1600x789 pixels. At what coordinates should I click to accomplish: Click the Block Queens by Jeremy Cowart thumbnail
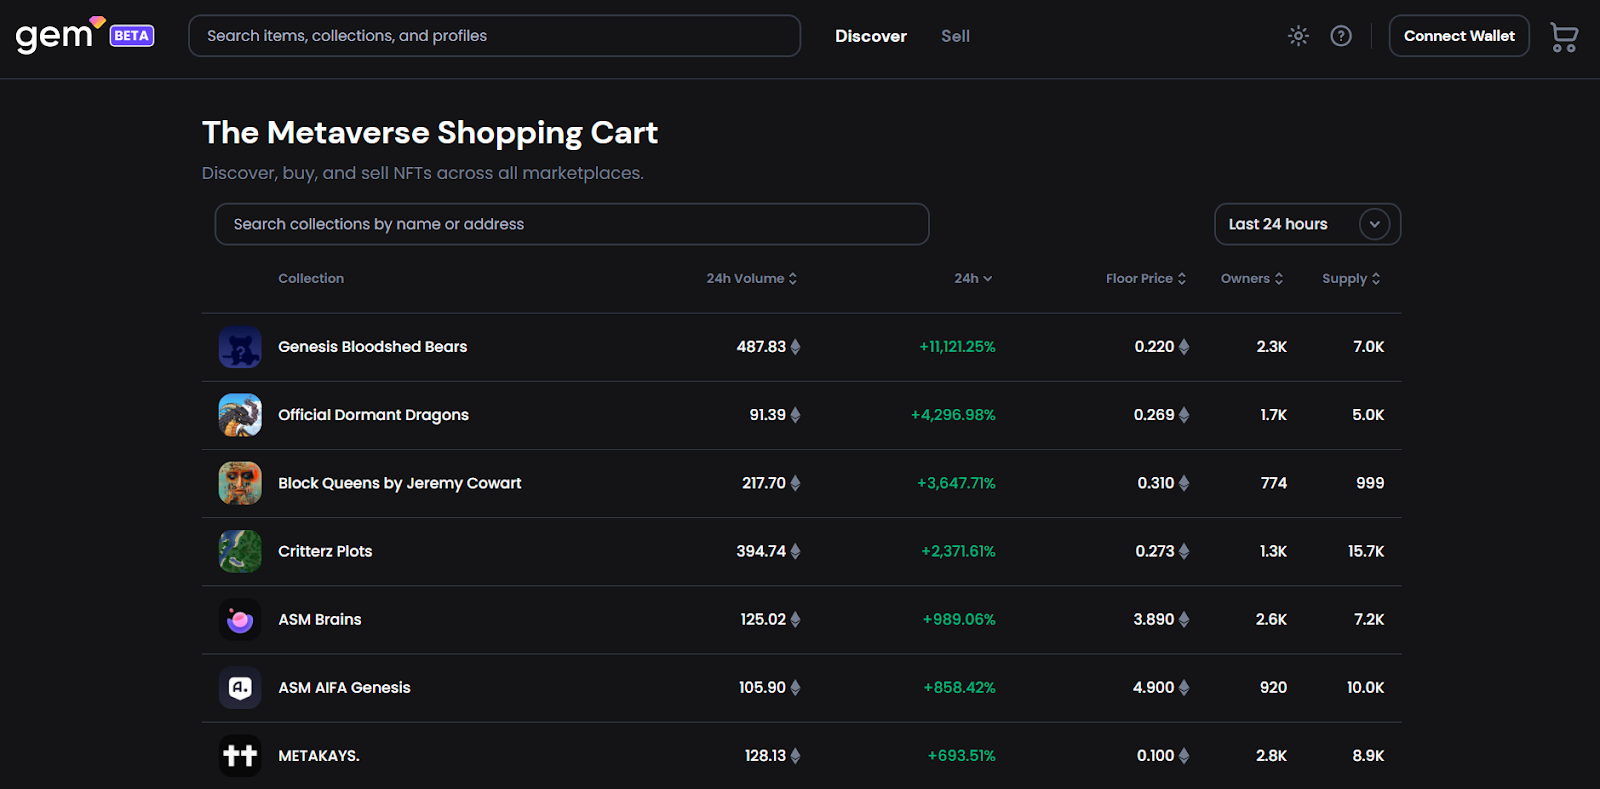point(240,483)
